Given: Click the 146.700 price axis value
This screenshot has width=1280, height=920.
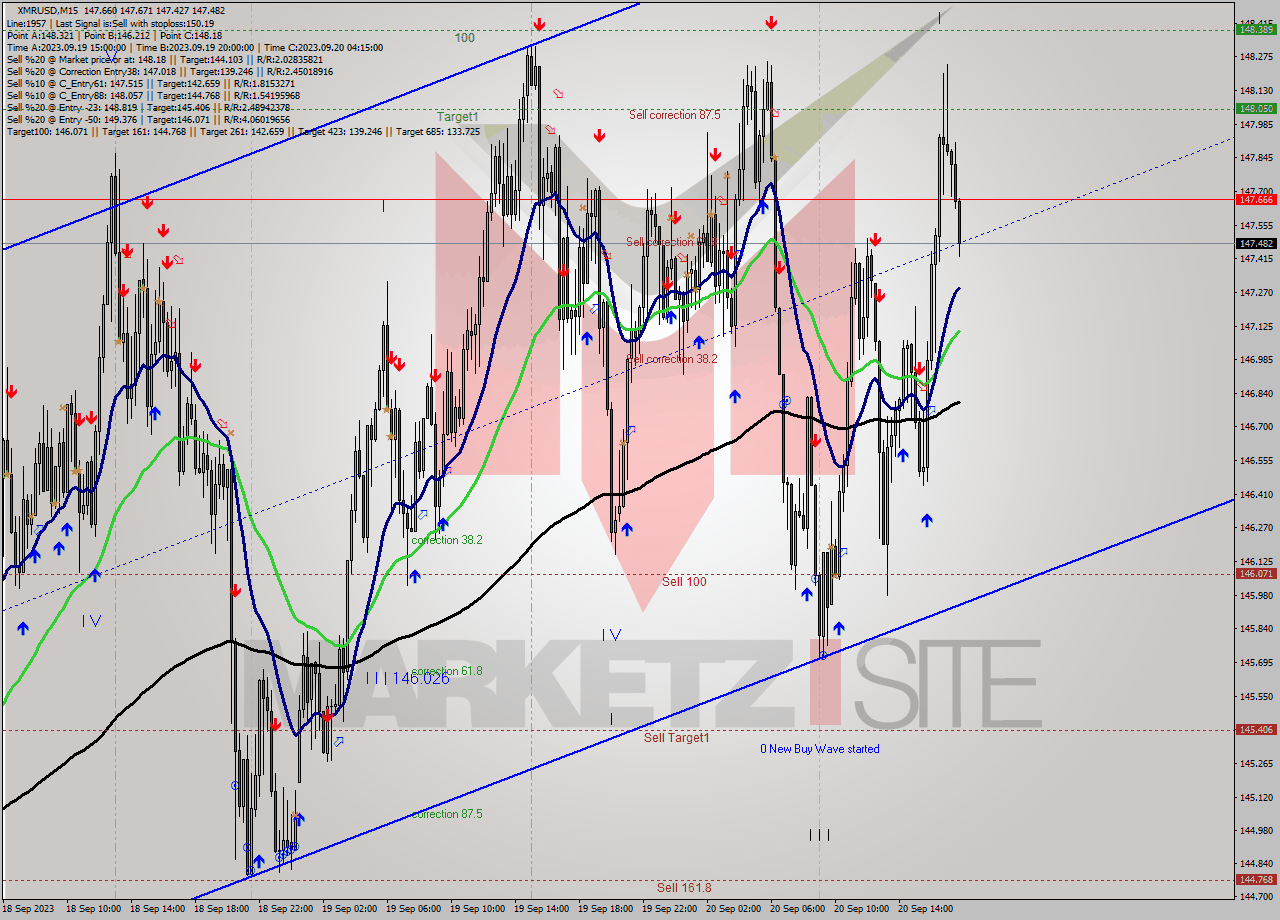Looking at the screenshot, I should click(x=1256, y=426).
